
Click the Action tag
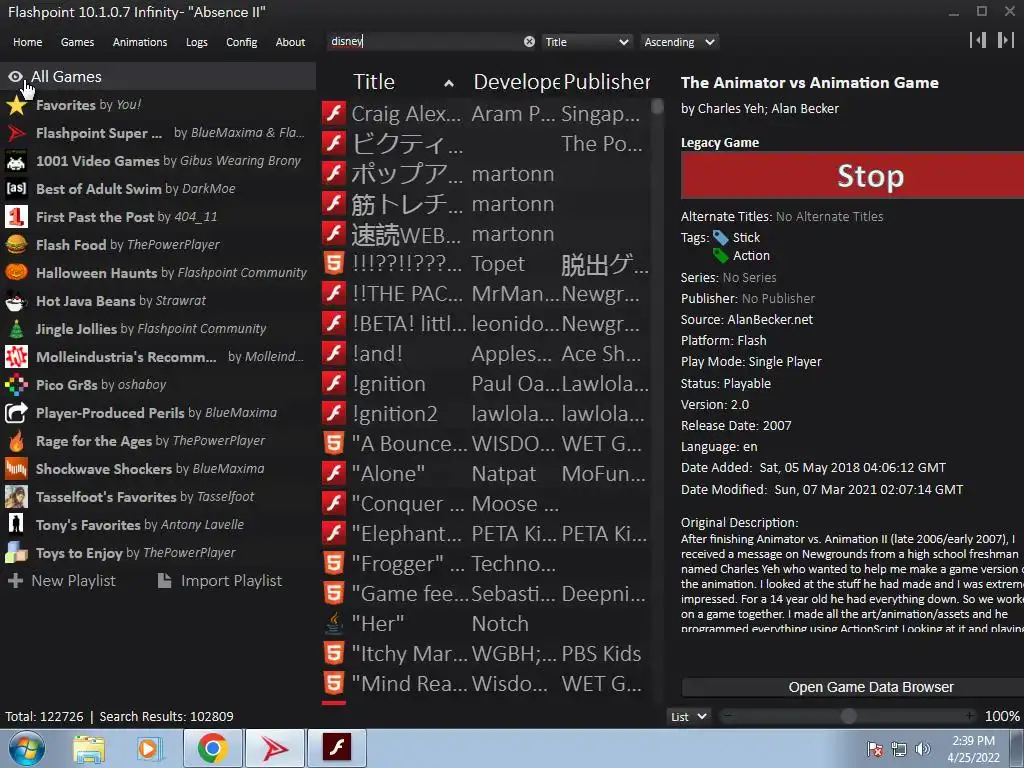(x=751, y=255)
